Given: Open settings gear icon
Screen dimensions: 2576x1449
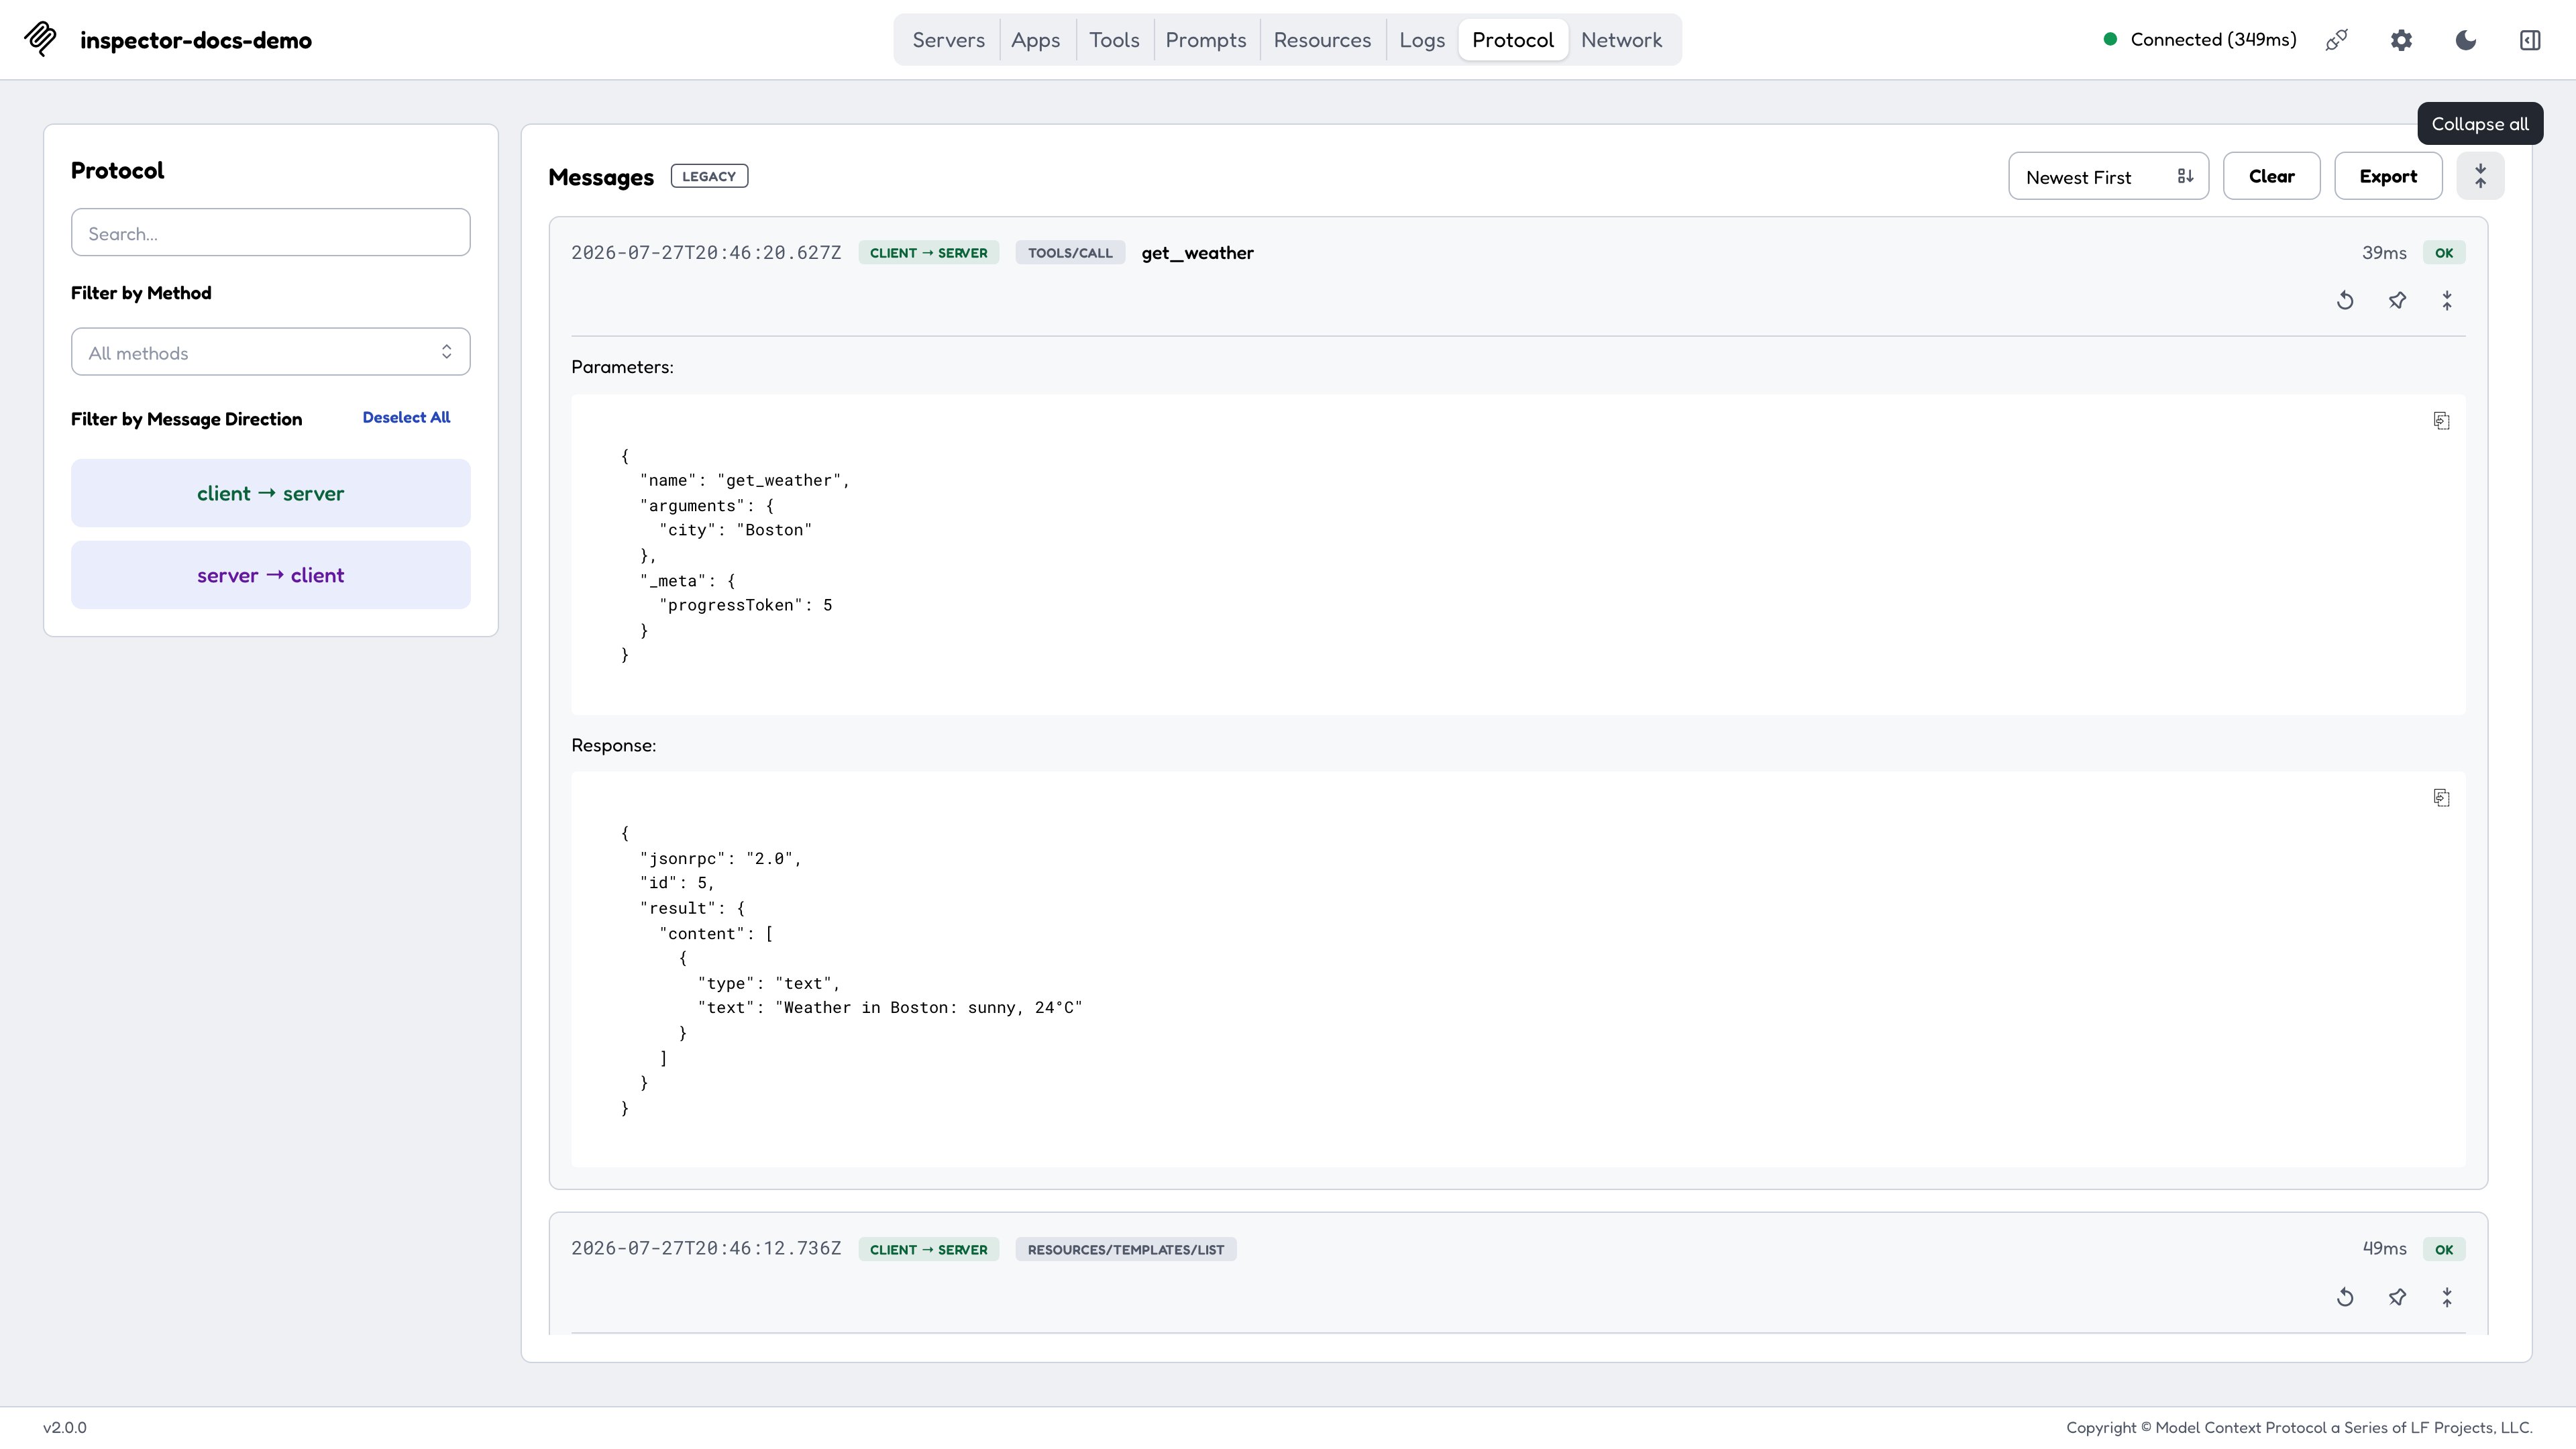Looking at the screenshot, I should [x=2401, y=40].
